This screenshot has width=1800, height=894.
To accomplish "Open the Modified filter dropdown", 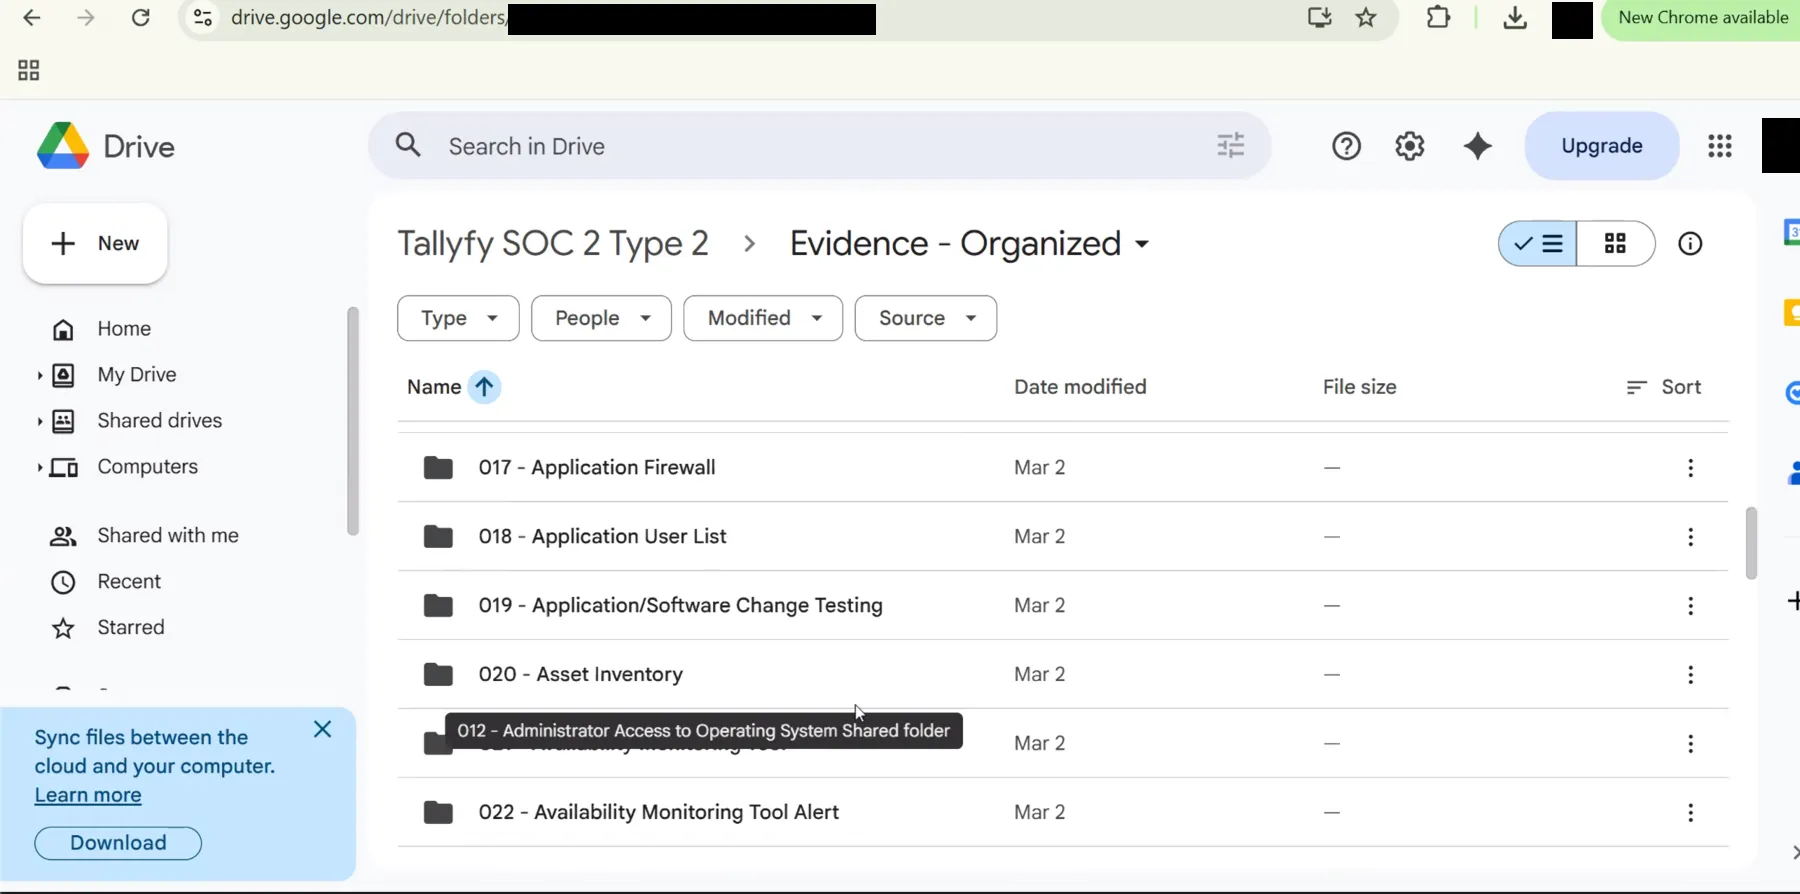I will (x=763, y=318).
